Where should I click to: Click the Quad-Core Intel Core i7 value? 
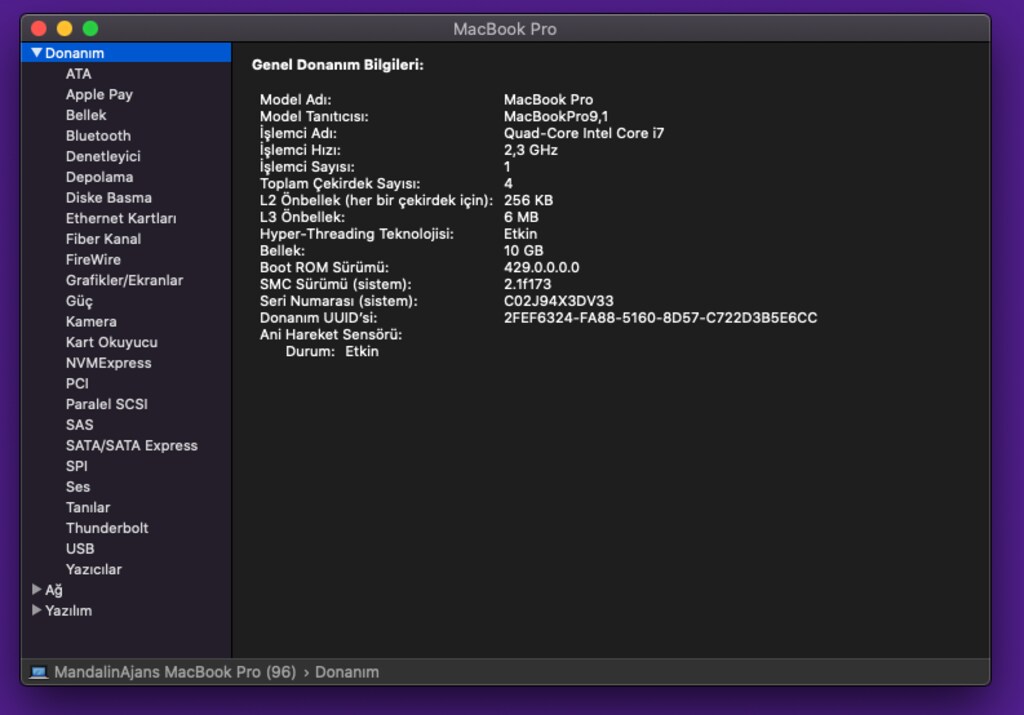point(584,133)
